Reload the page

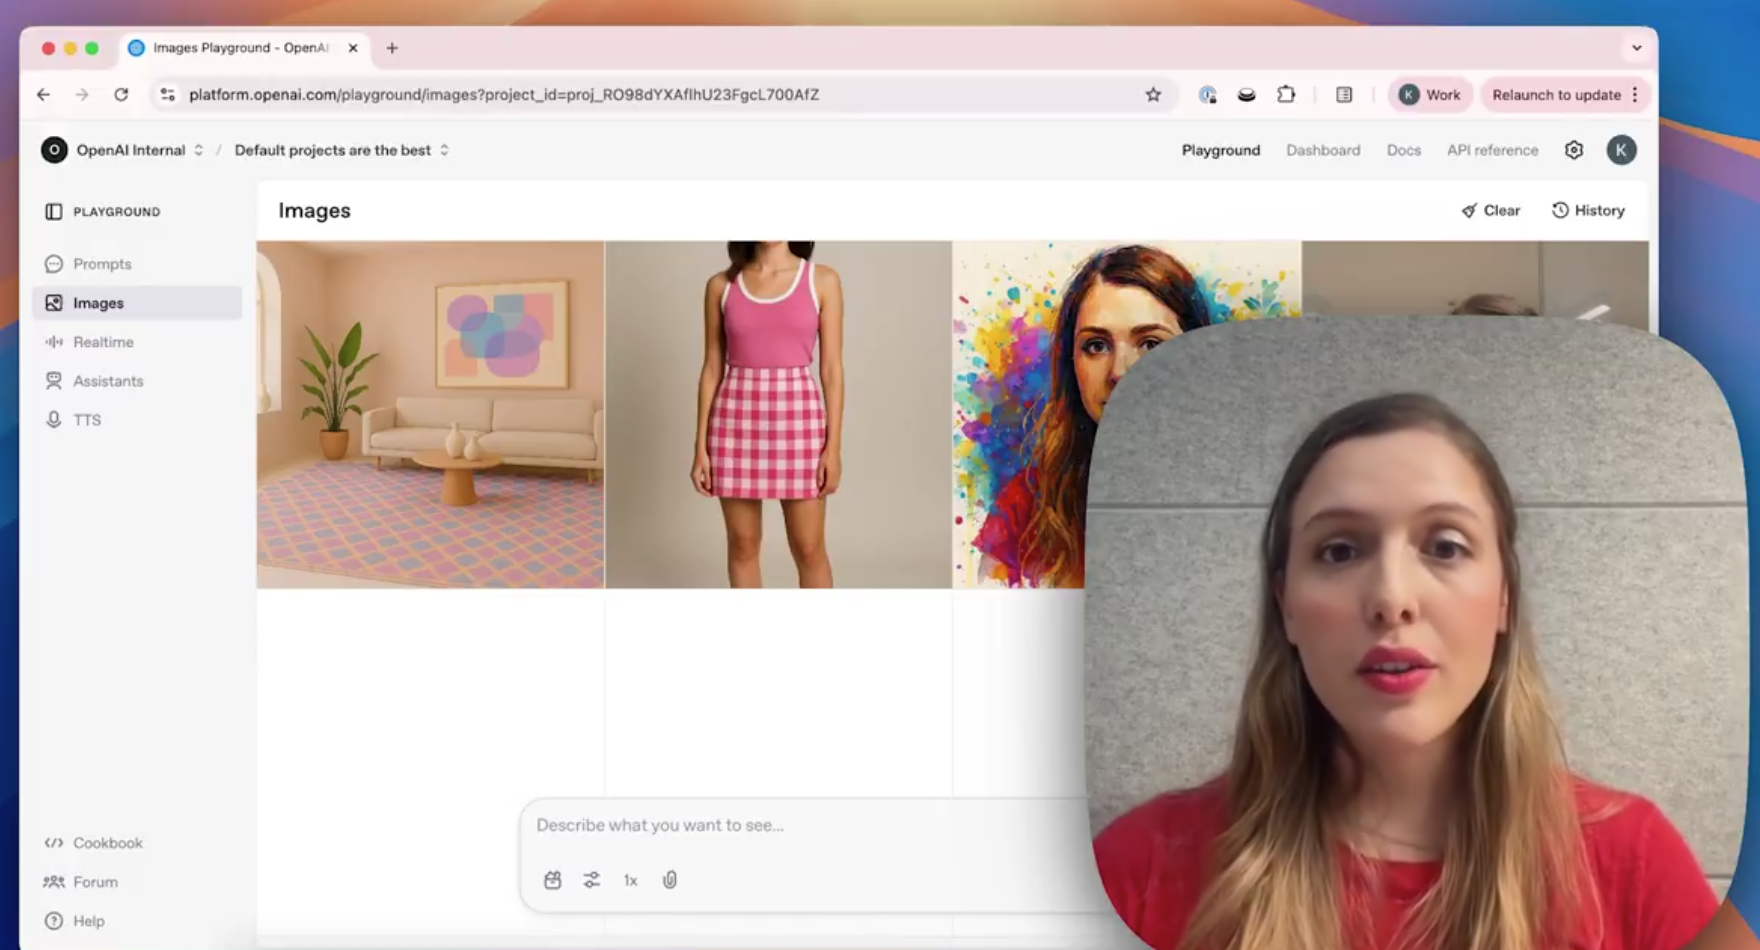[x=121, y=95]
